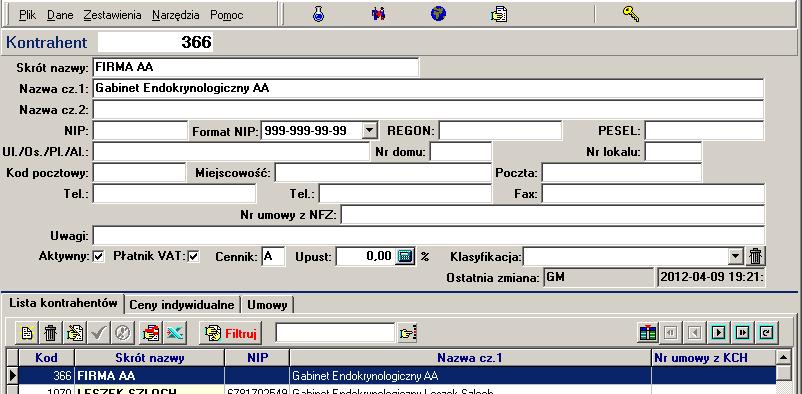Click in the Nazwa cz.2 field

tap(428, 110)
